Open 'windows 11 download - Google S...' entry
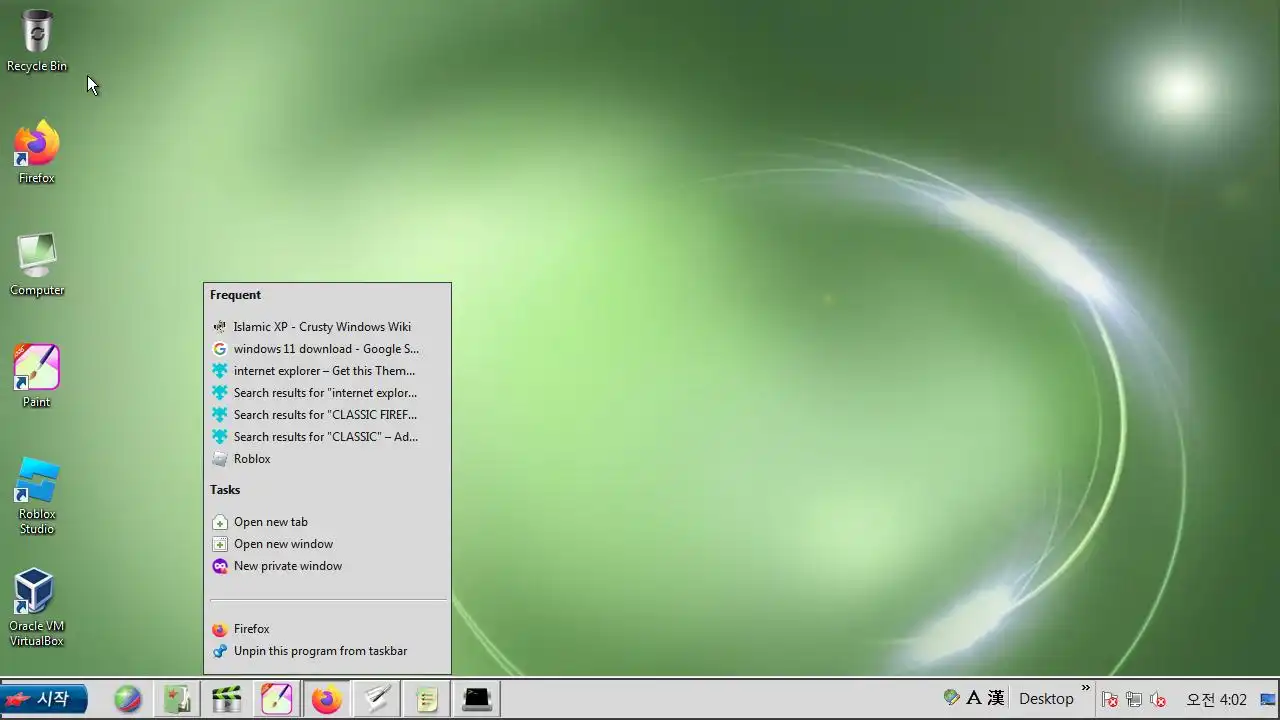This screenshot has width=1280, height=720. tap(327, 349)
